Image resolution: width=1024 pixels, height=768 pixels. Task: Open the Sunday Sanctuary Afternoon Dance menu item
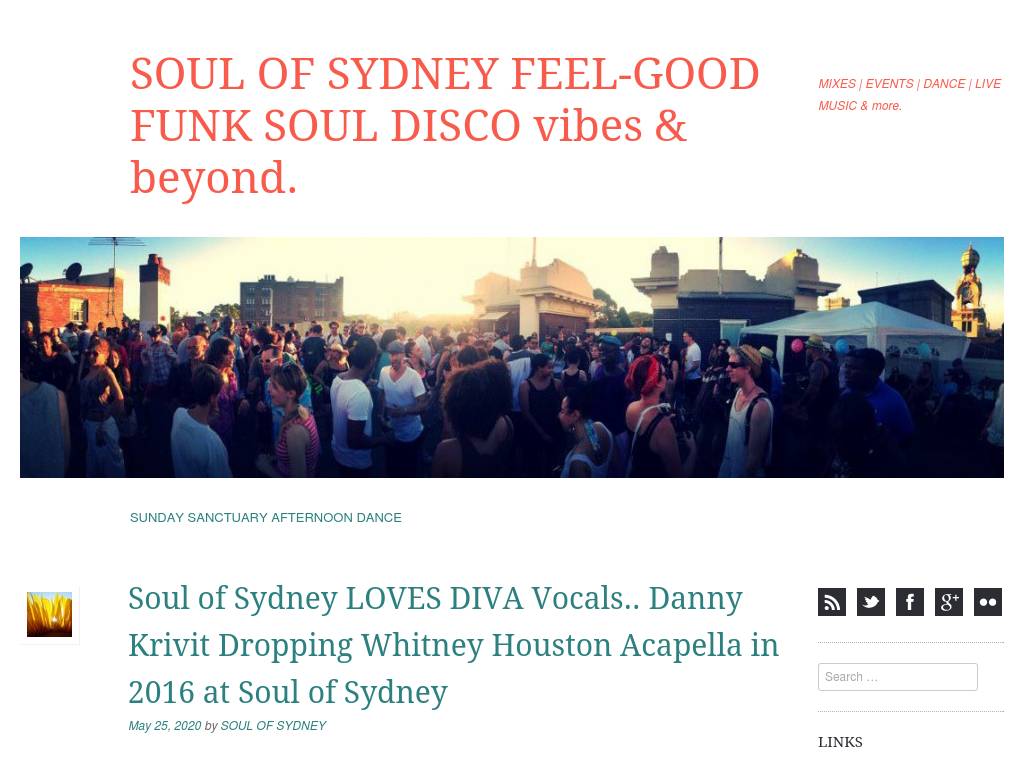point(266,518)
